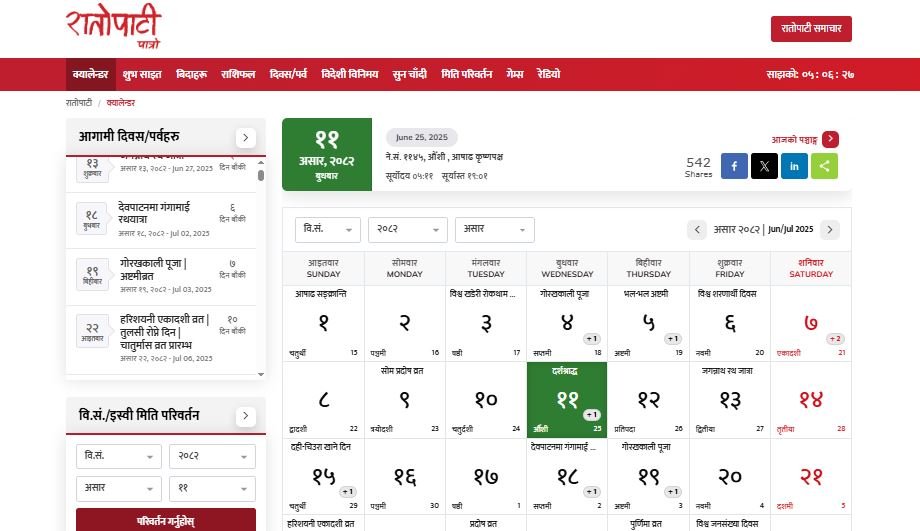The image size is (920, 531).
Task: Open दिवस/पर्व menu item
Action: [x=288, y=75]
